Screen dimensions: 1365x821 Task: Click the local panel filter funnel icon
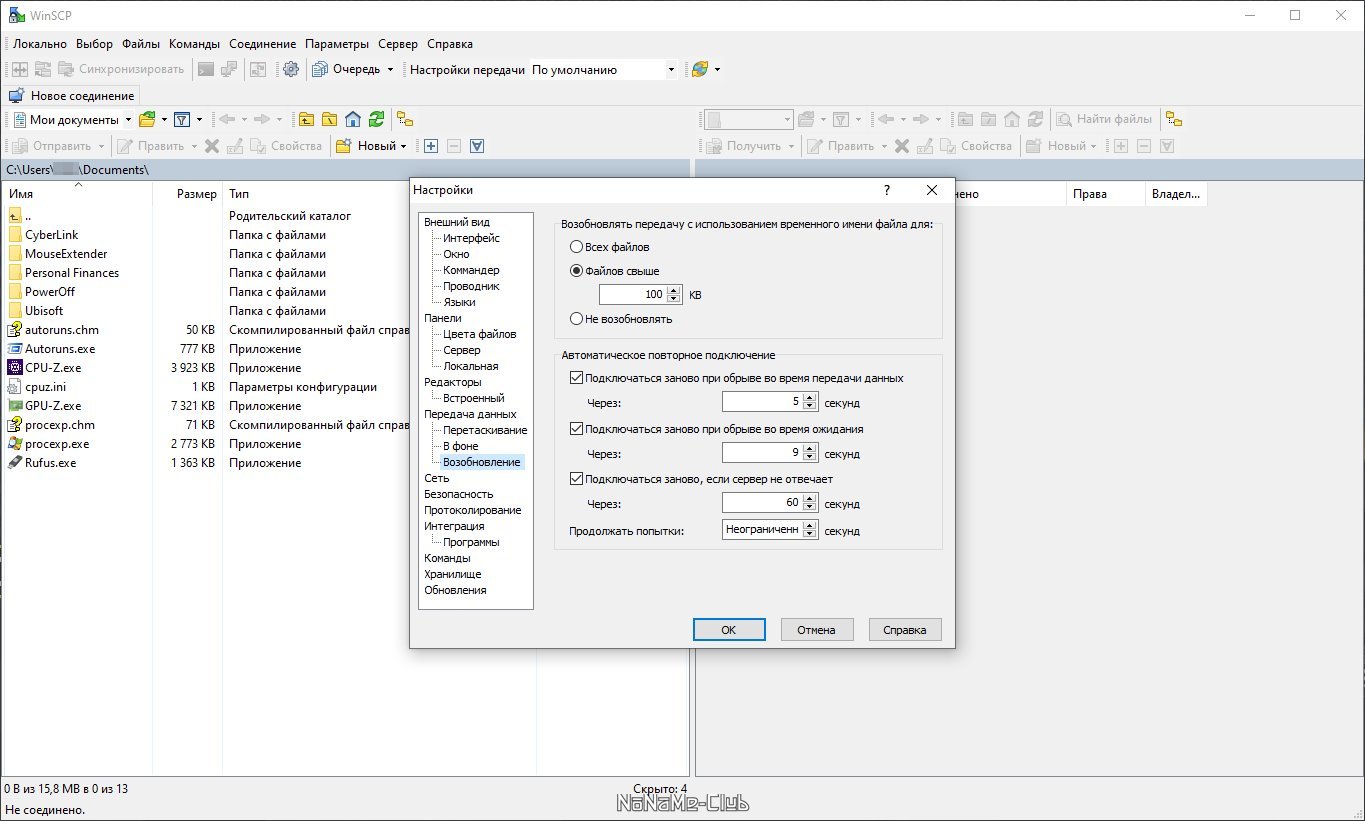[182, 119]
